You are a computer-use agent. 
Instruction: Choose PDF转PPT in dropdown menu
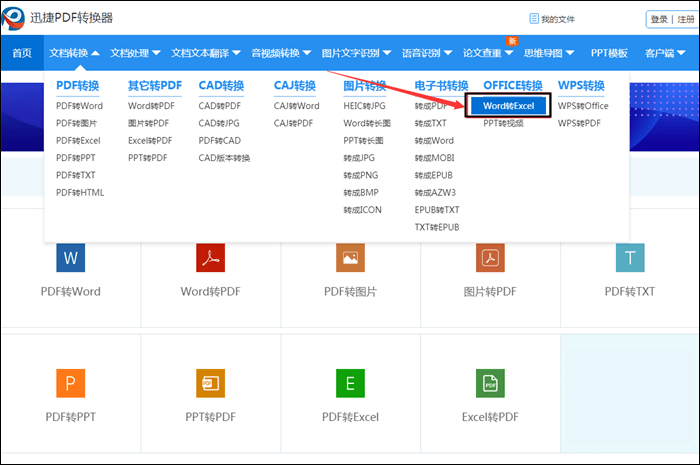click(x=75, y=158)
